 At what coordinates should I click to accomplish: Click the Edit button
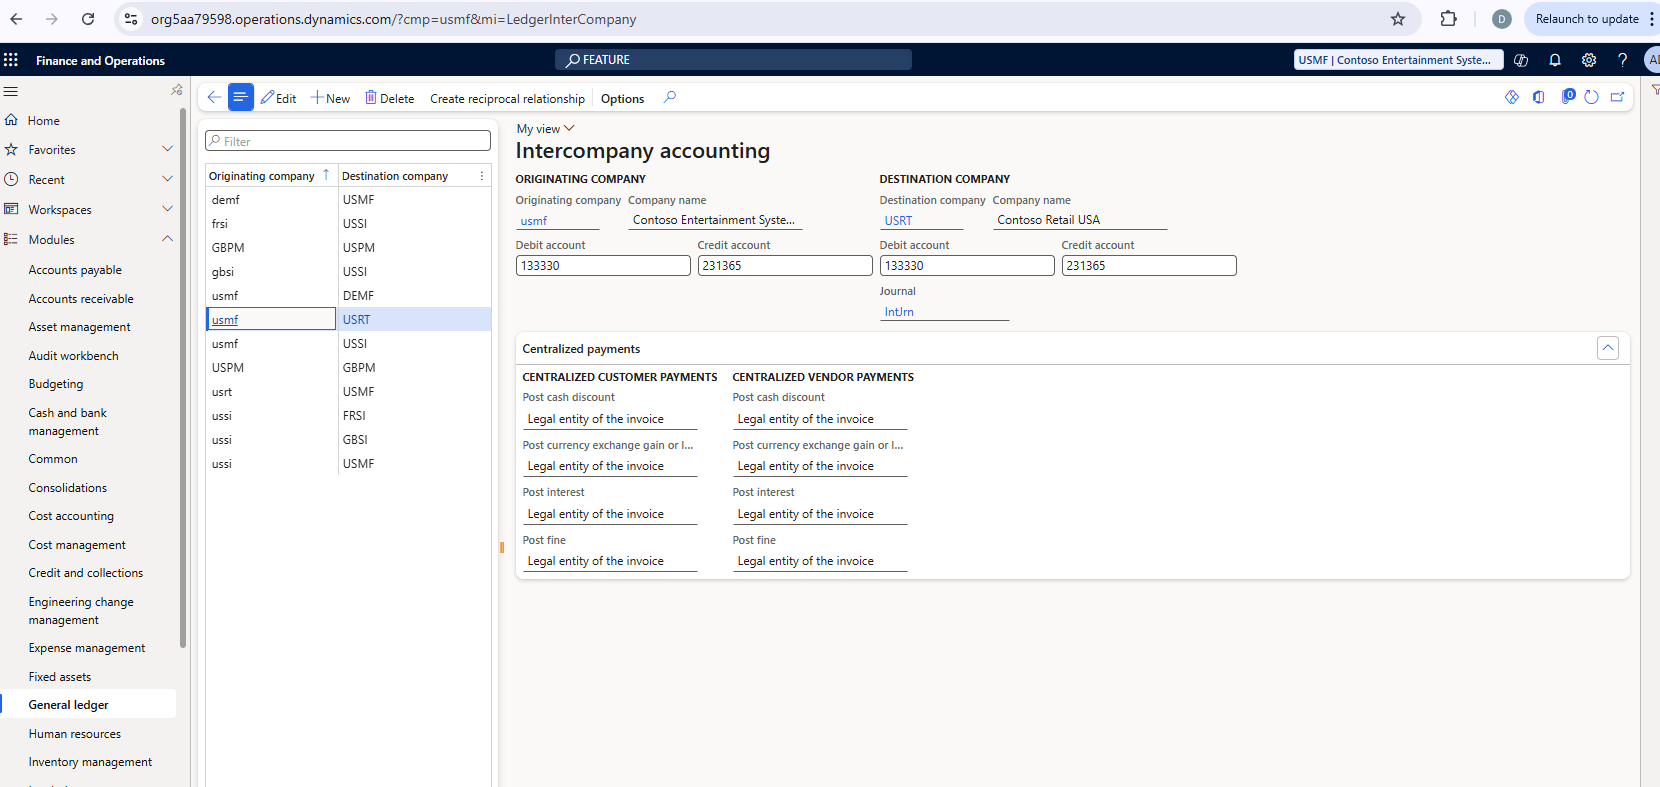point(278,98)
